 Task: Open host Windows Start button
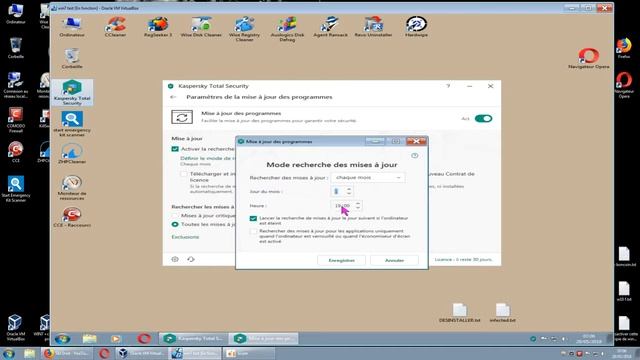9,353
